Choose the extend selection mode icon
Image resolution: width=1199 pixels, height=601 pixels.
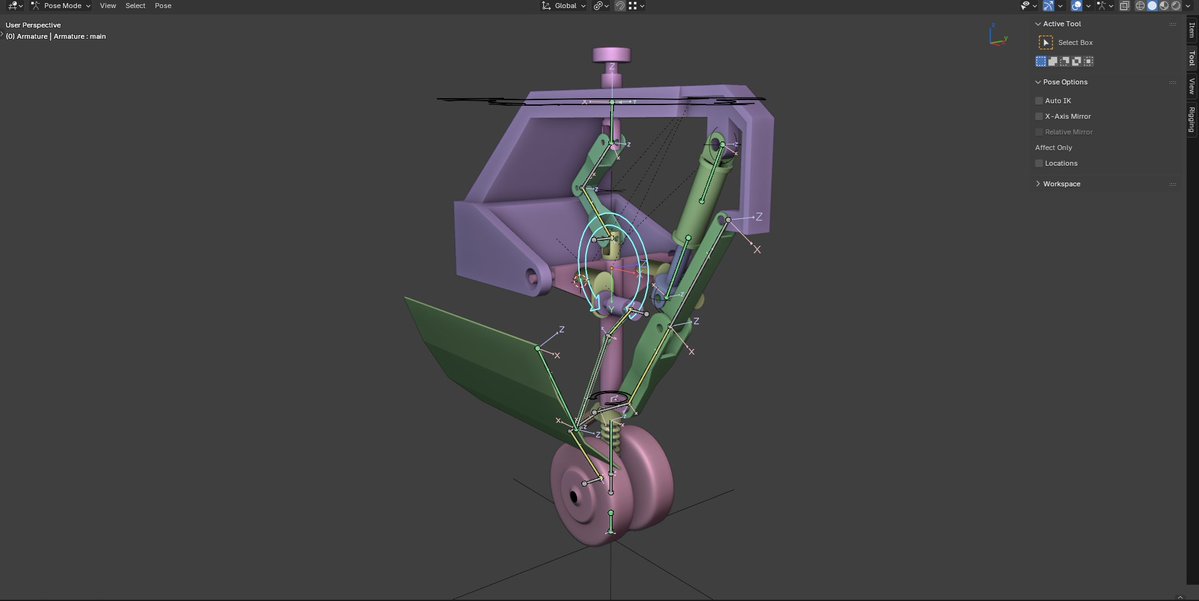click(x=1052, y=61)
